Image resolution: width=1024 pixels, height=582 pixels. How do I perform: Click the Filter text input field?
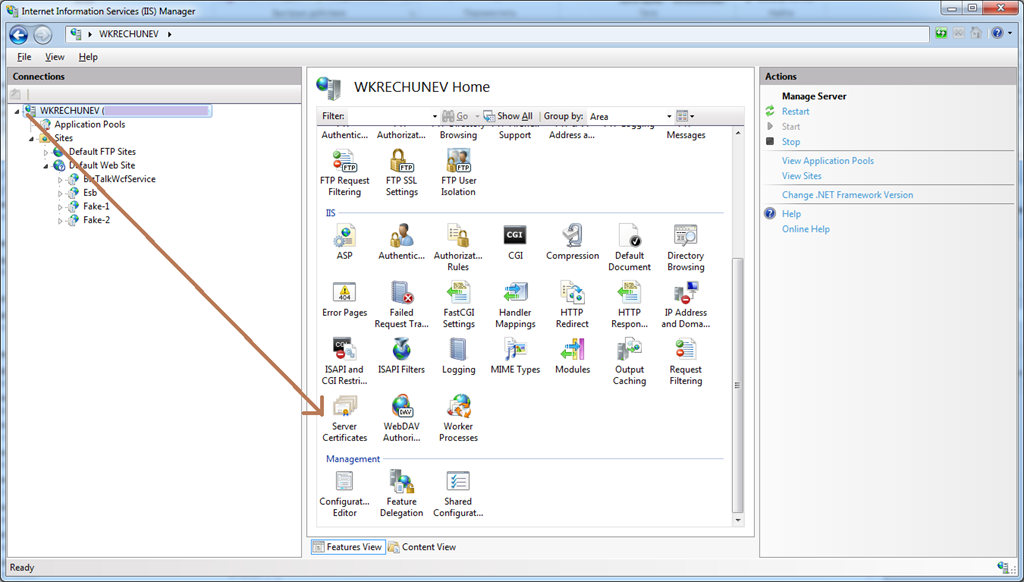[388, 116]
